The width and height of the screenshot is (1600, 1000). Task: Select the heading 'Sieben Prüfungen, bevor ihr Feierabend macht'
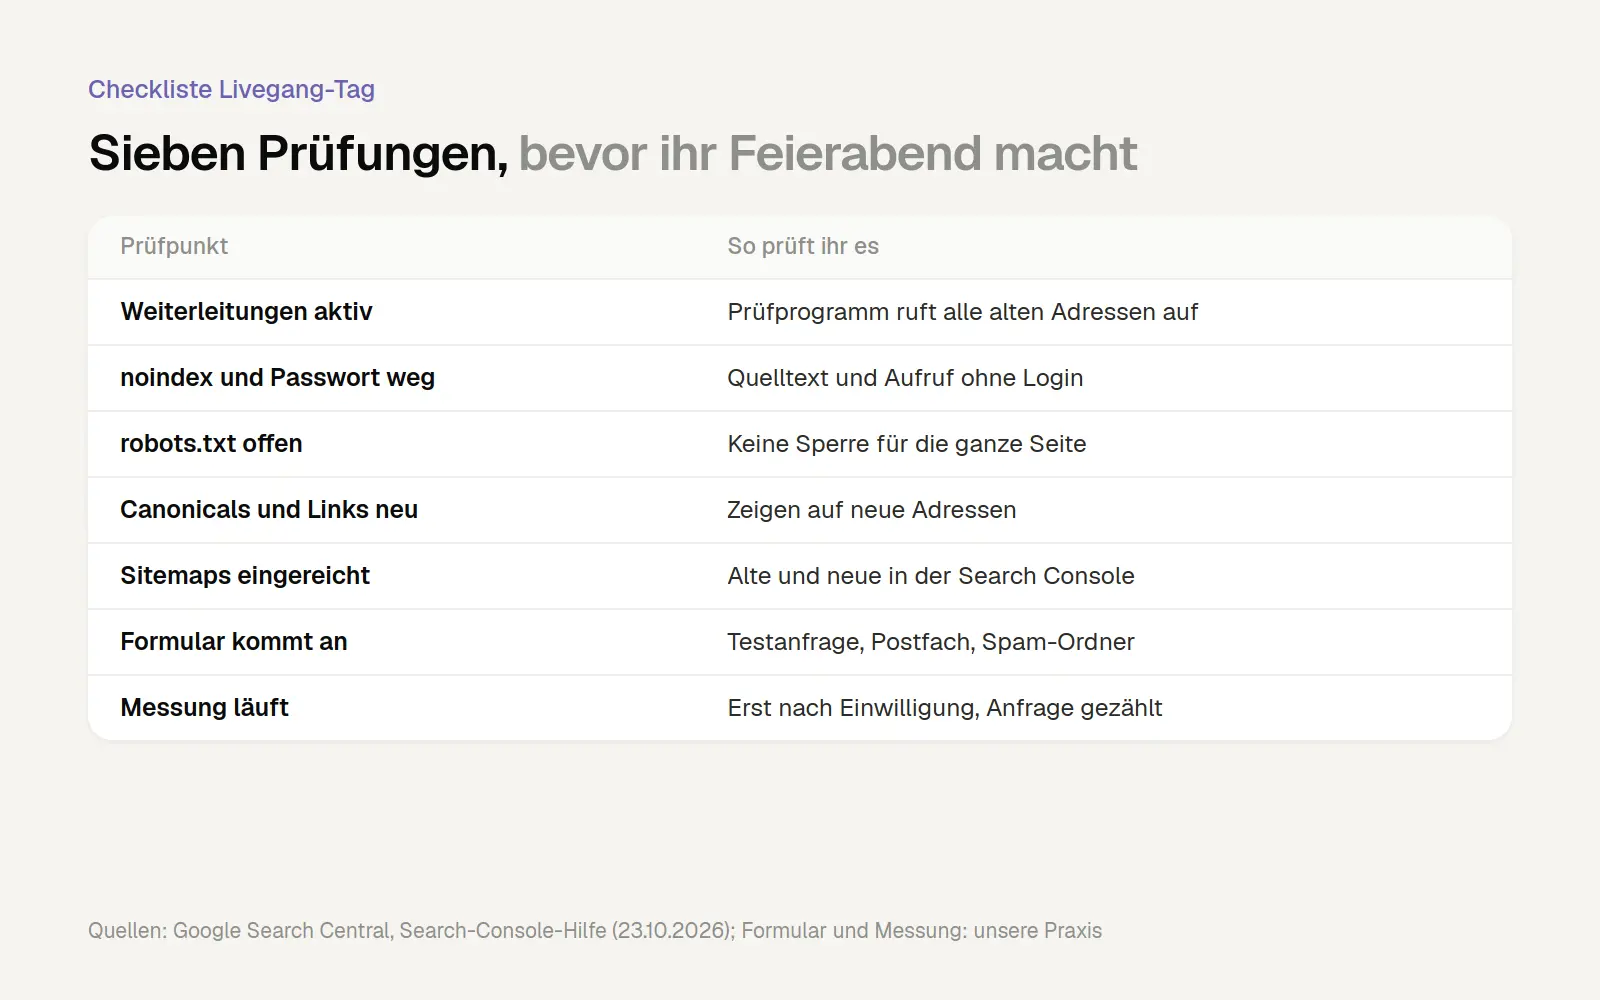click(613, 154)
